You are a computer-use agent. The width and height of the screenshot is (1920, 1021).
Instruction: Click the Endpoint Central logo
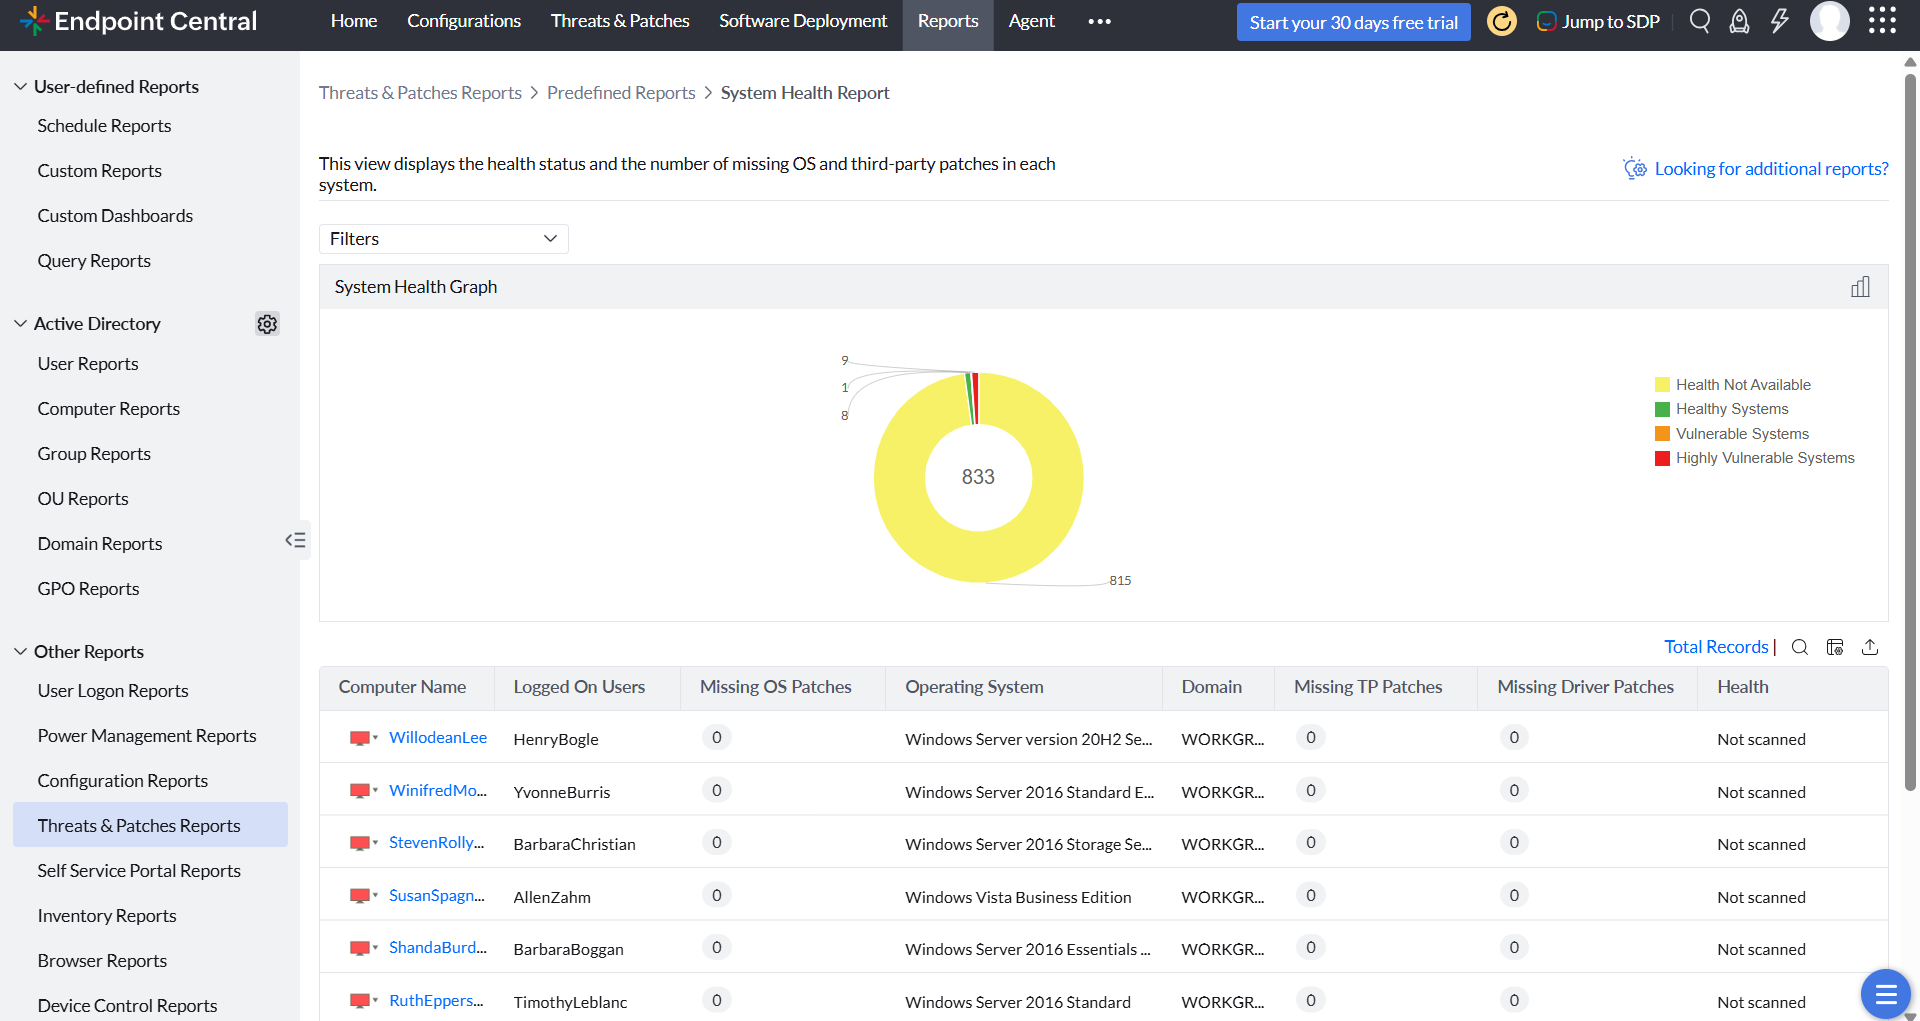(139, 21)
